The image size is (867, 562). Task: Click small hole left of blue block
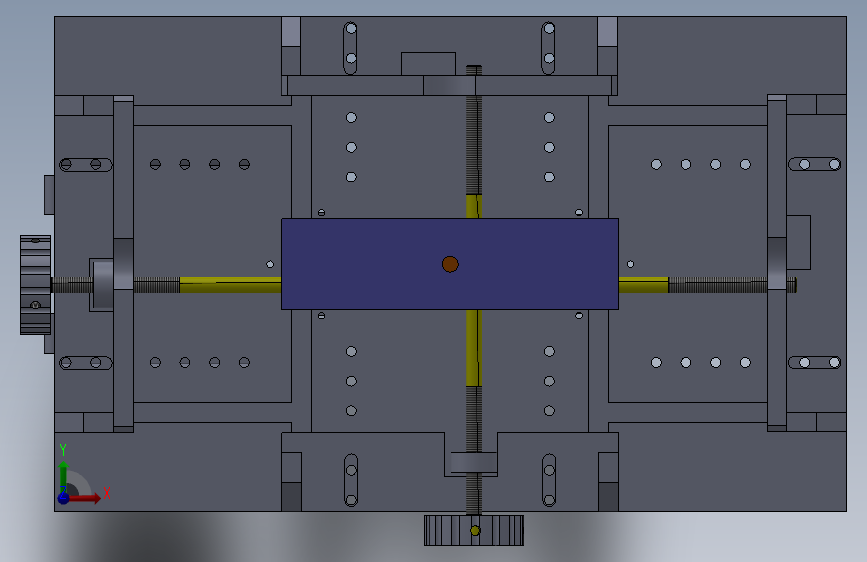pos(270,264)
